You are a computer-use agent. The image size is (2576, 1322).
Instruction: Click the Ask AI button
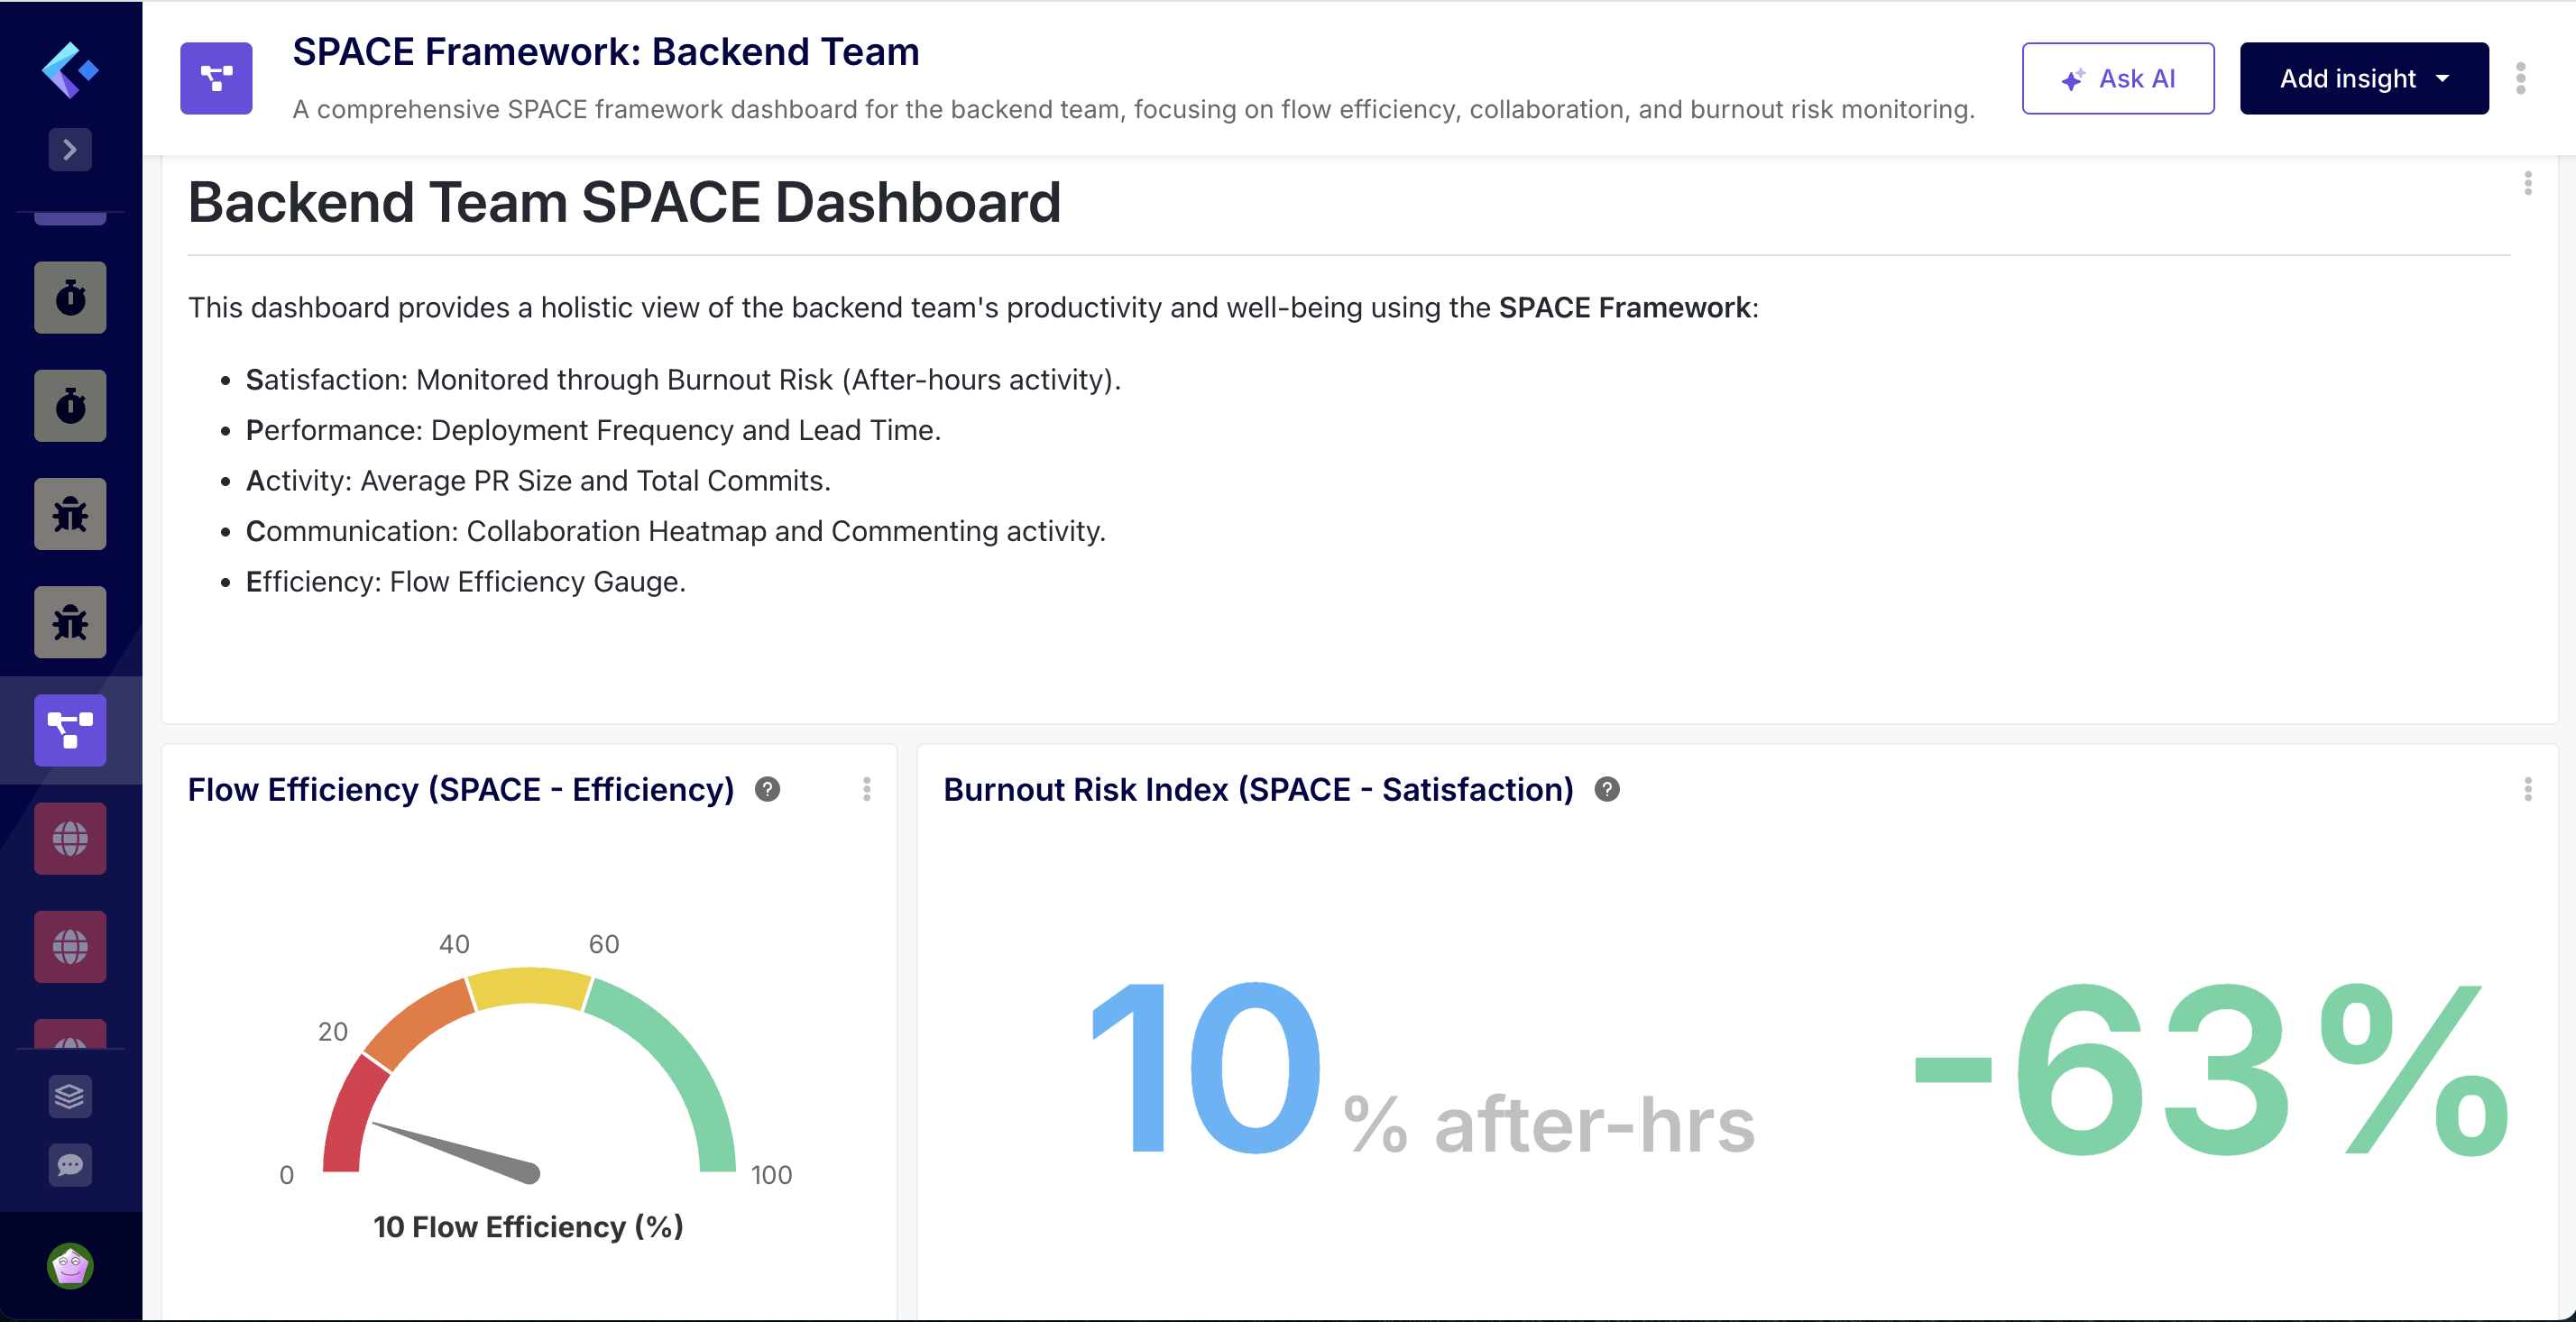click(2118, 78)
